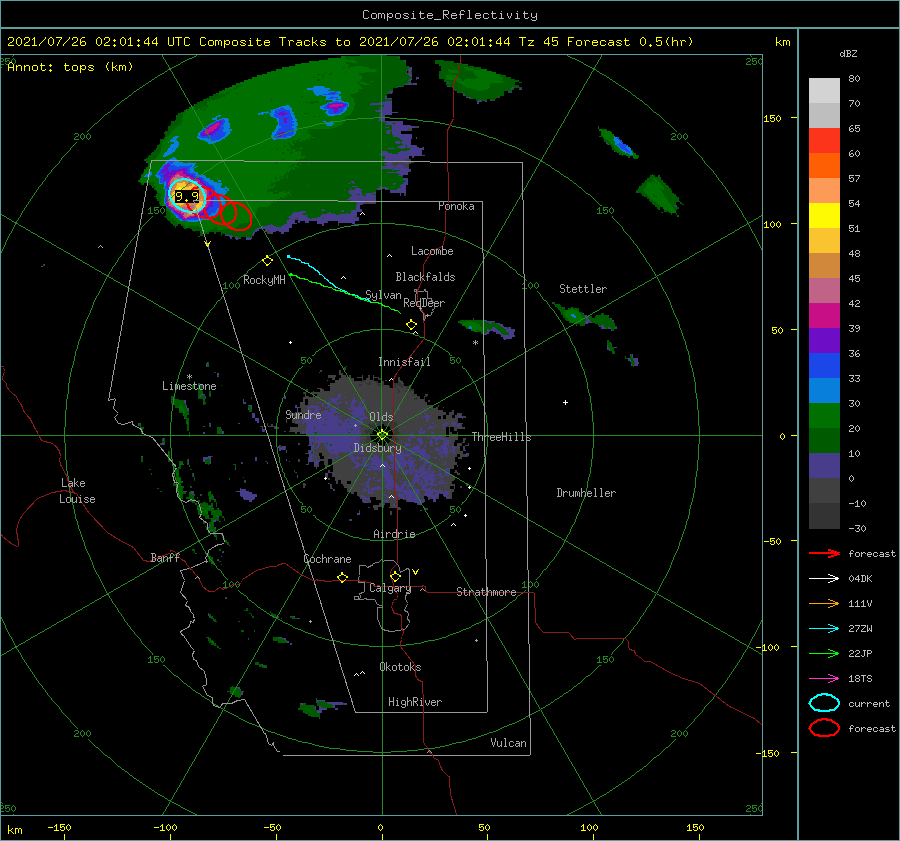Click the 04DK legend label
This screenshot has height=841, width=900.
860,578
